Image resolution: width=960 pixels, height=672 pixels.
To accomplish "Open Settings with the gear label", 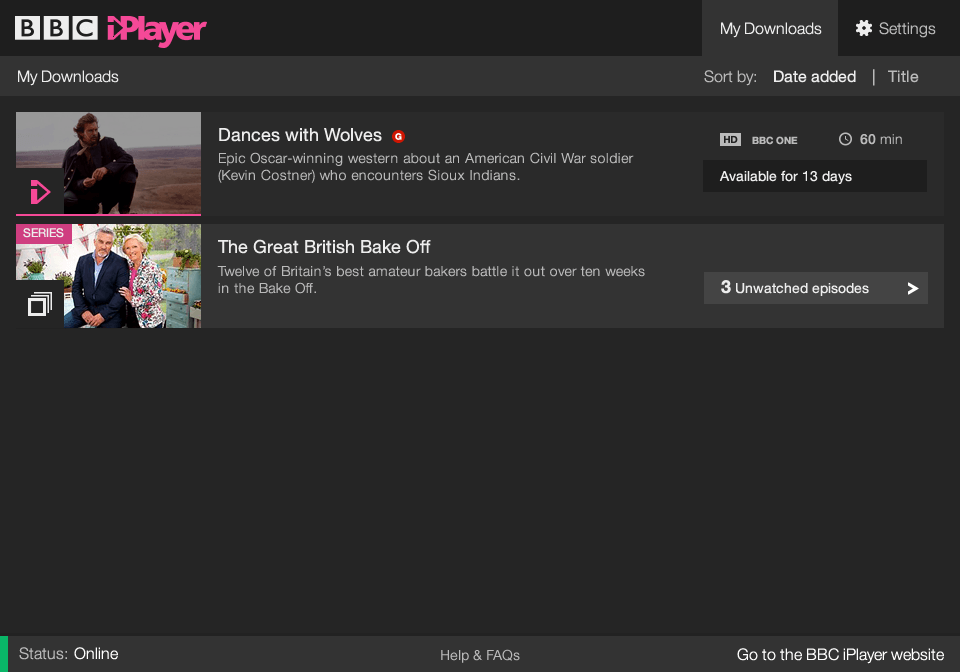I will click(x=895, y=28).
